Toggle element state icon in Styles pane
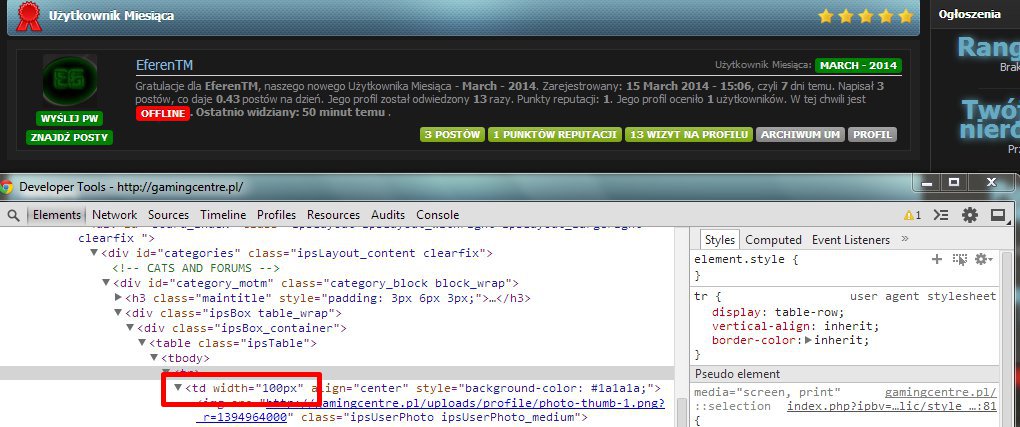The height and width of the screenshot is (427, 1020). tap(960, 259)
